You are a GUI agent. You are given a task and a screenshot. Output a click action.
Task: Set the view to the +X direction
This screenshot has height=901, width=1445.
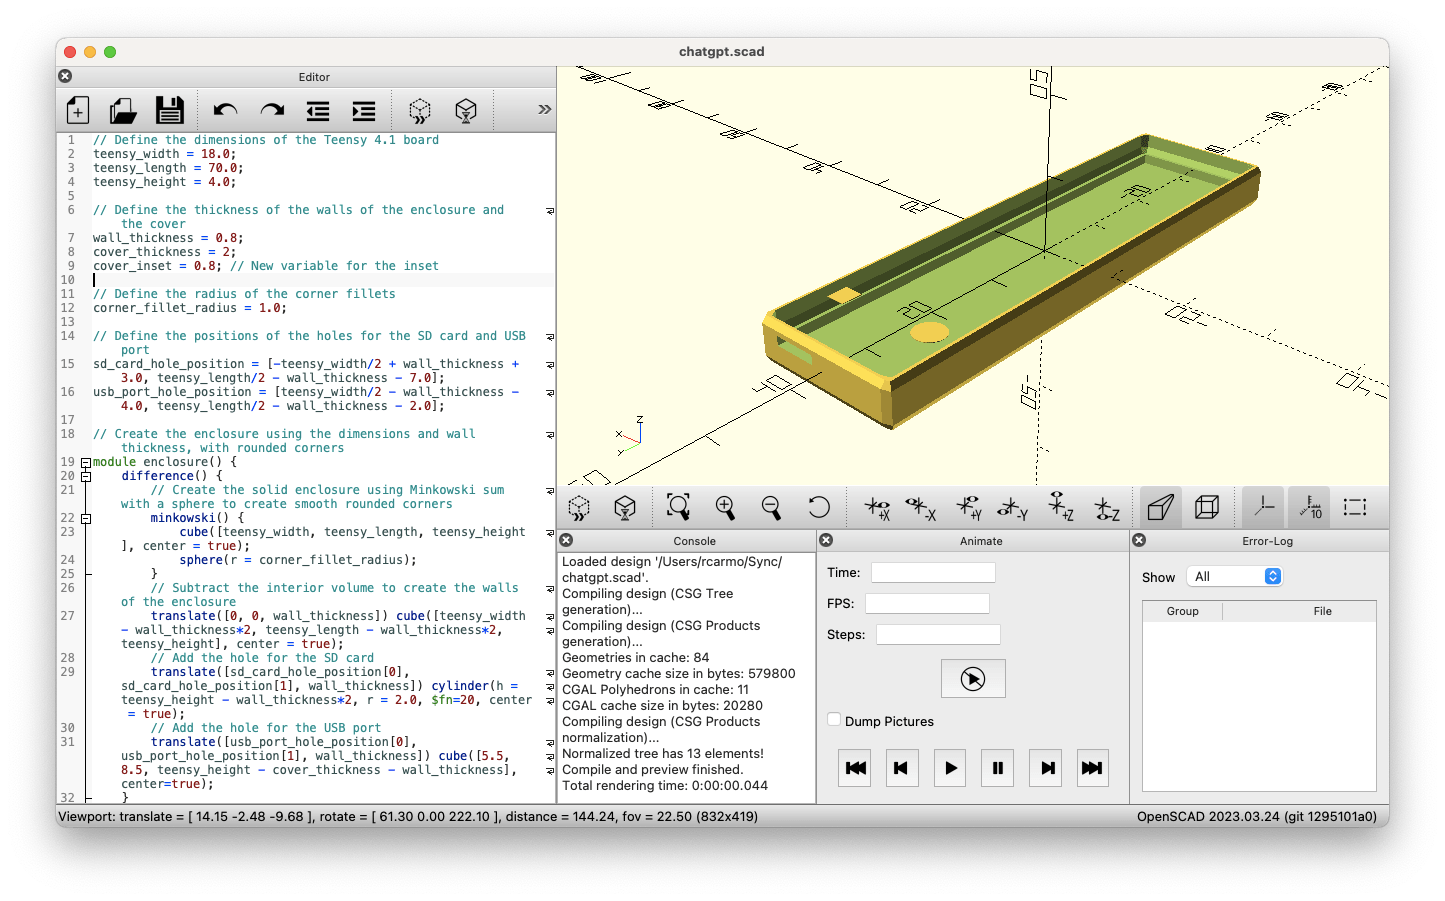point(877,508)
